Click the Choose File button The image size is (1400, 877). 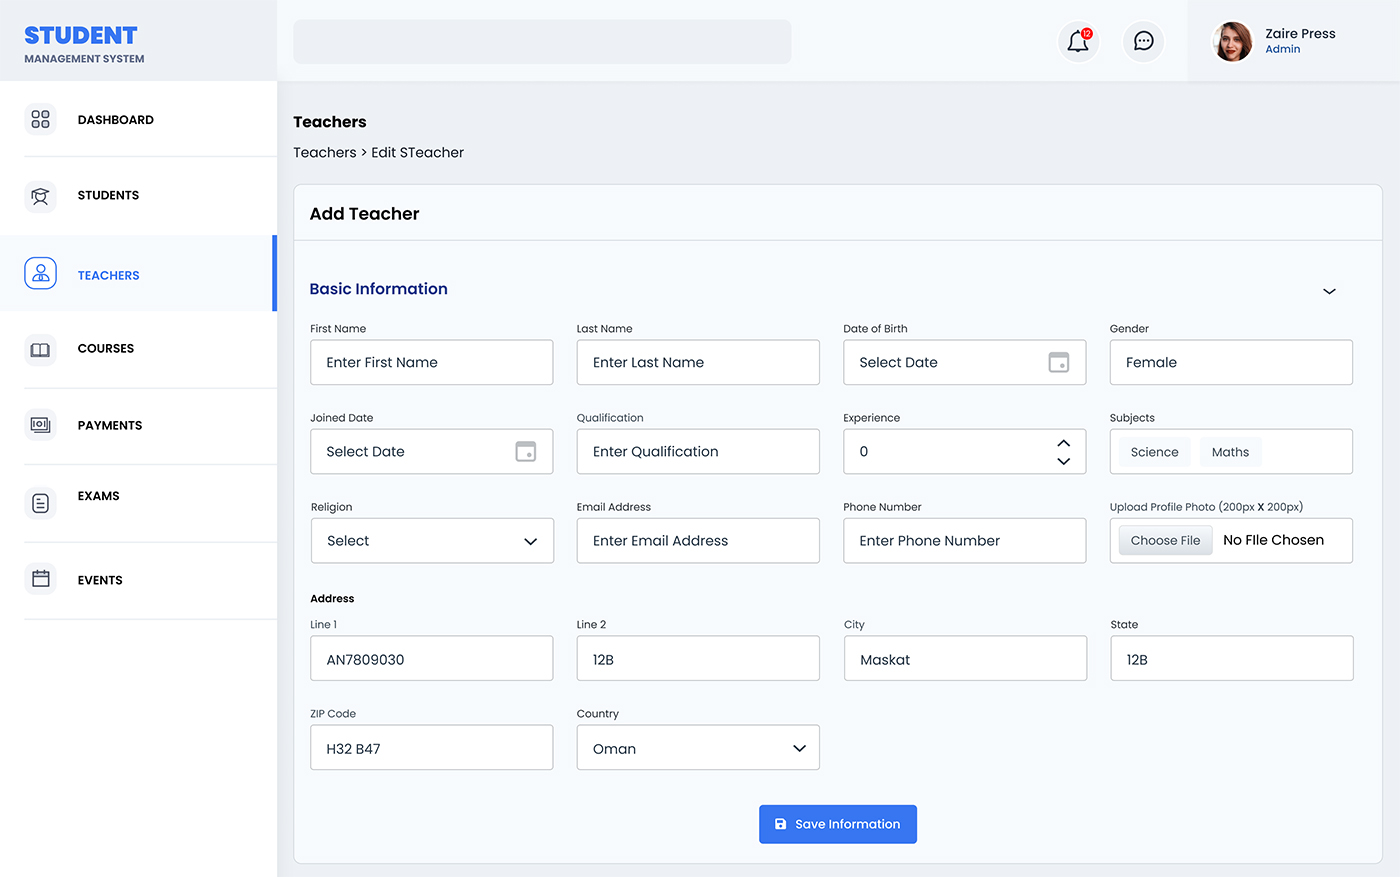coord(1165,540)
